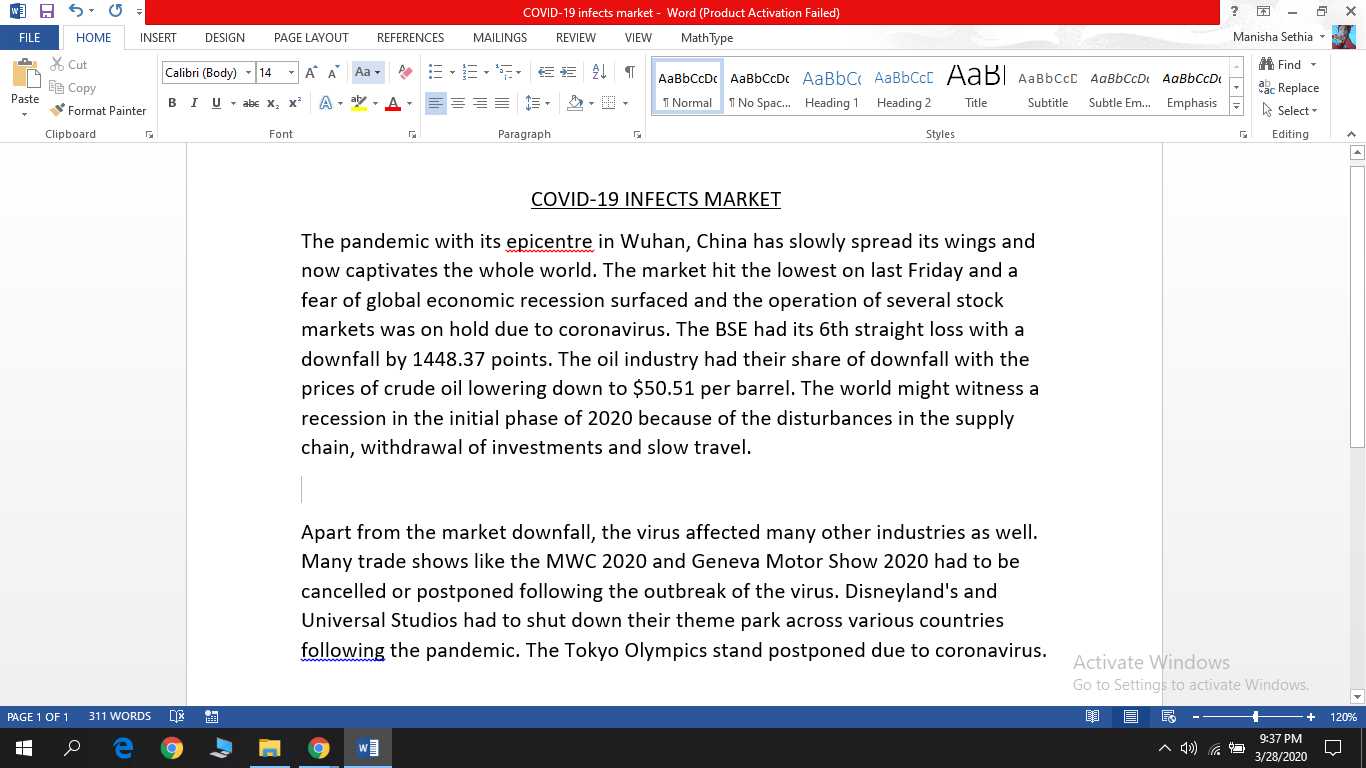
Task: Switch to Web Layout view in the status bar
Action: click(1169, 717)
